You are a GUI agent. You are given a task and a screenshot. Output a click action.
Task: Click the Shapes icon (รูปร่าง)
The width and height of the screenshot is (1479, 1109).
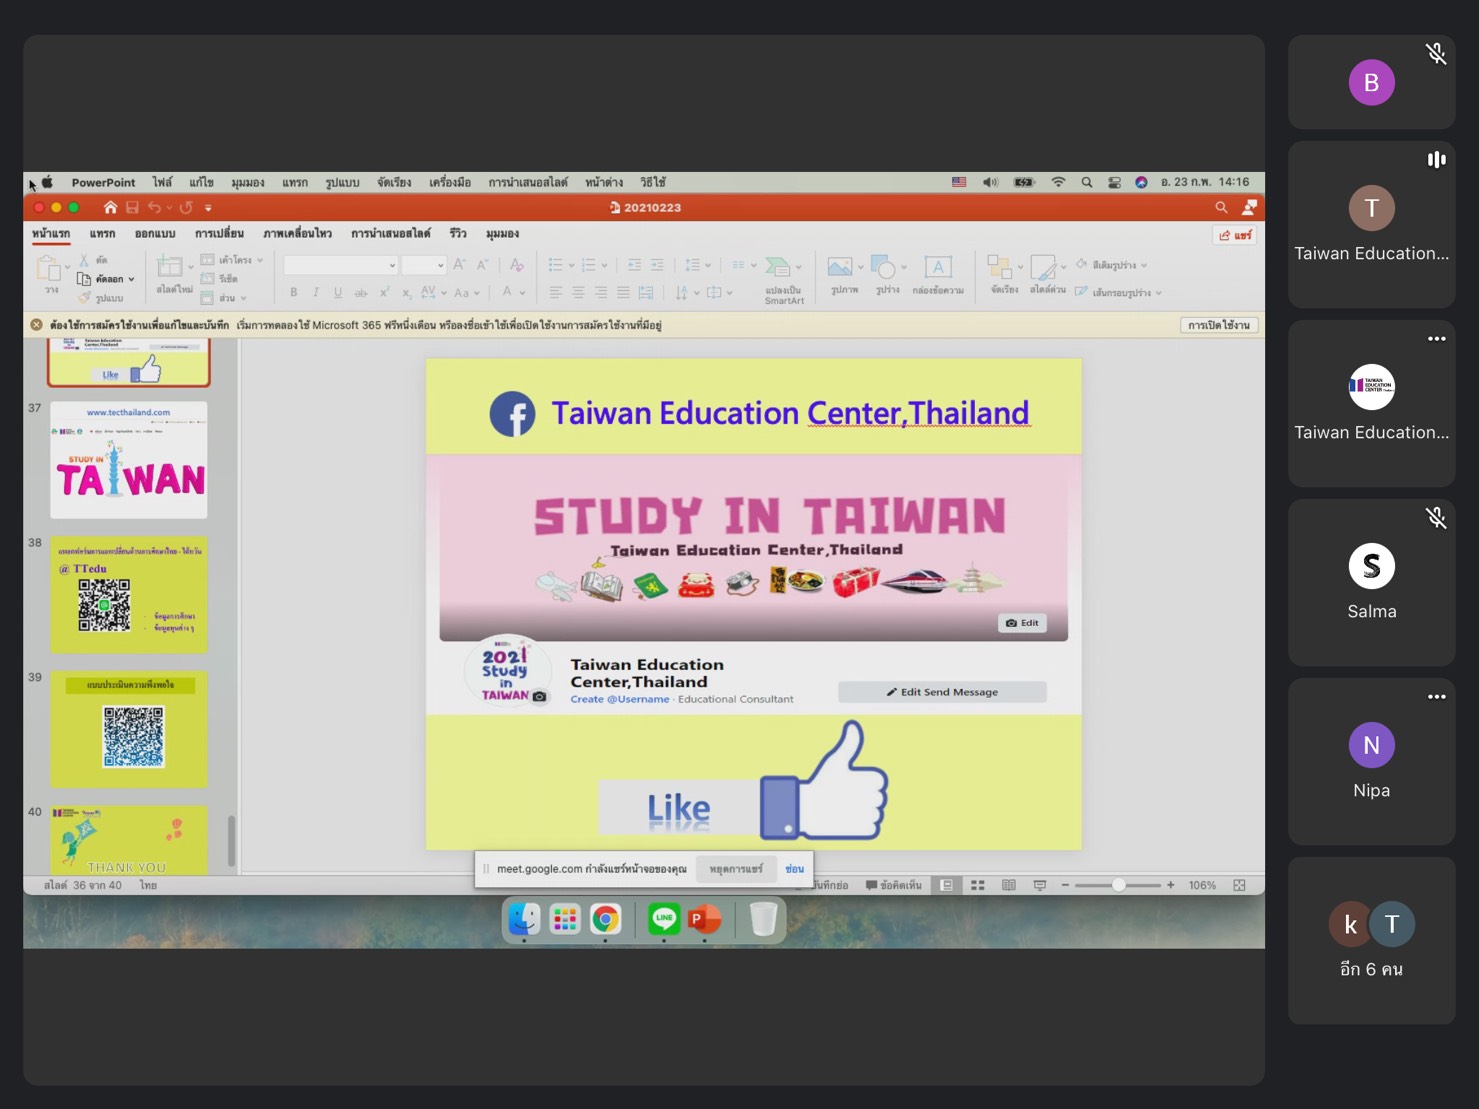point(883,267)
